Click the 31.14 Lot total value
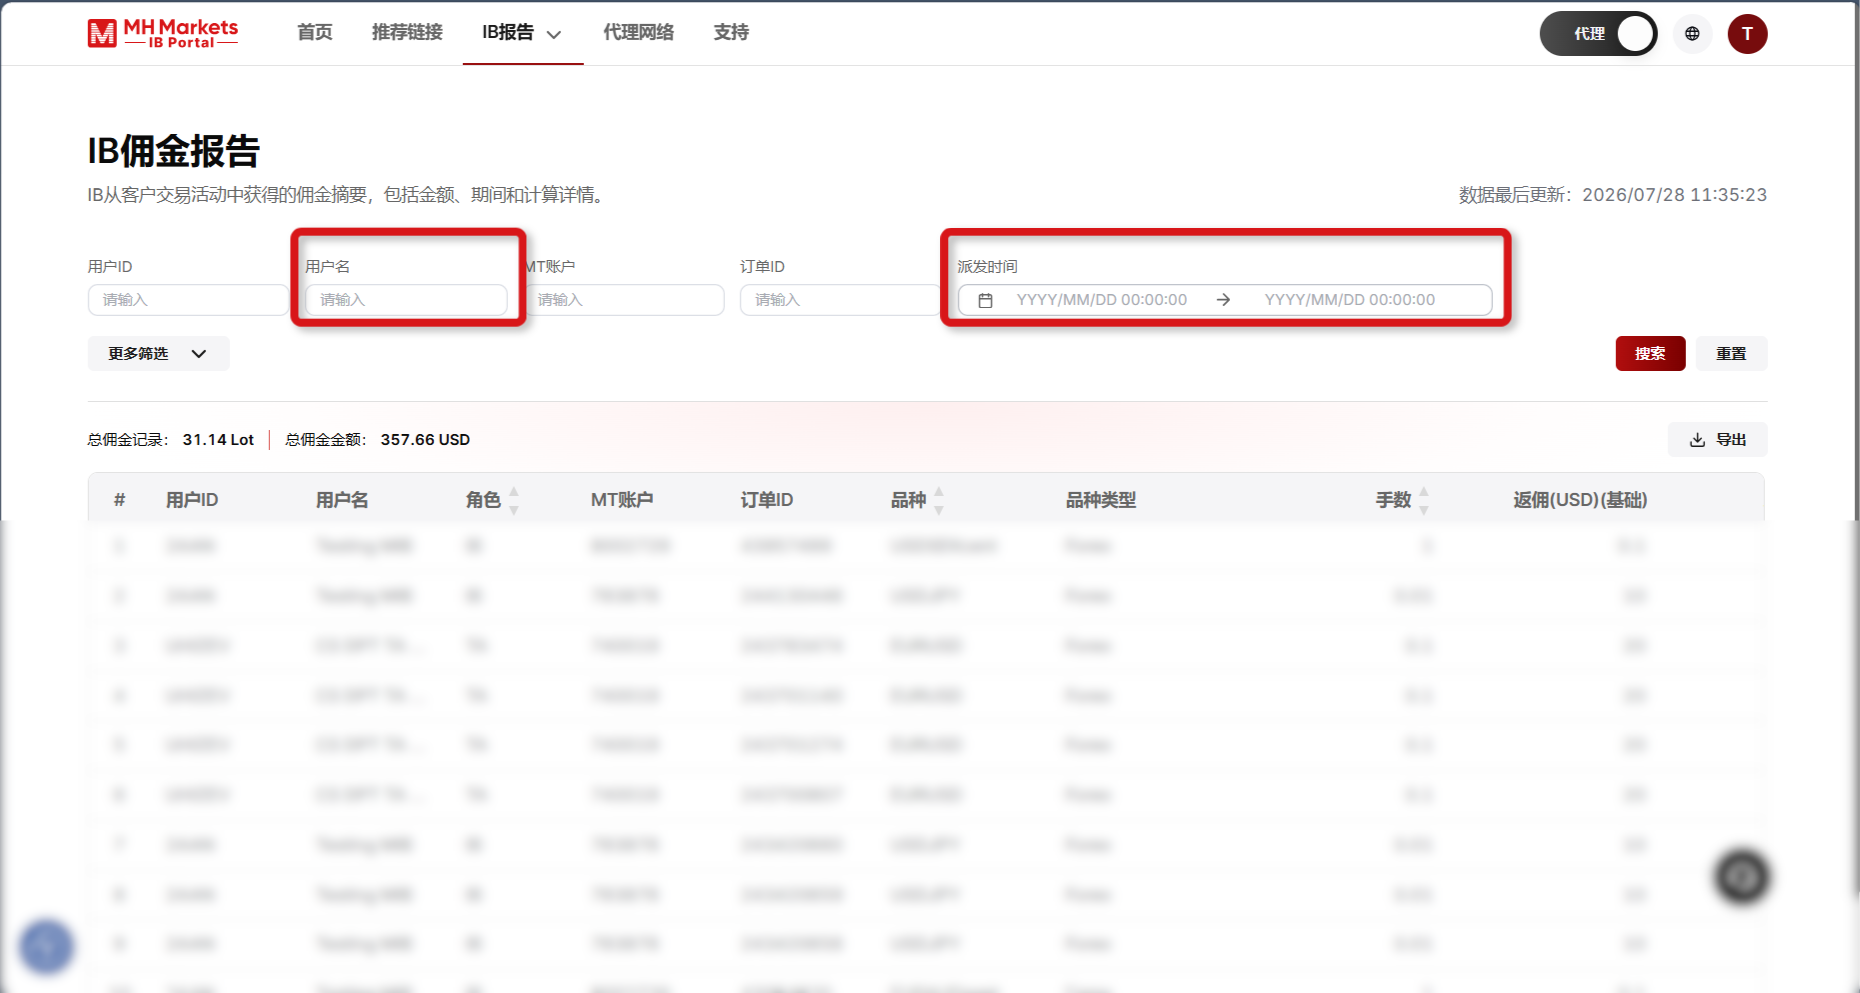1860x993 pixels. pos(218,440)
